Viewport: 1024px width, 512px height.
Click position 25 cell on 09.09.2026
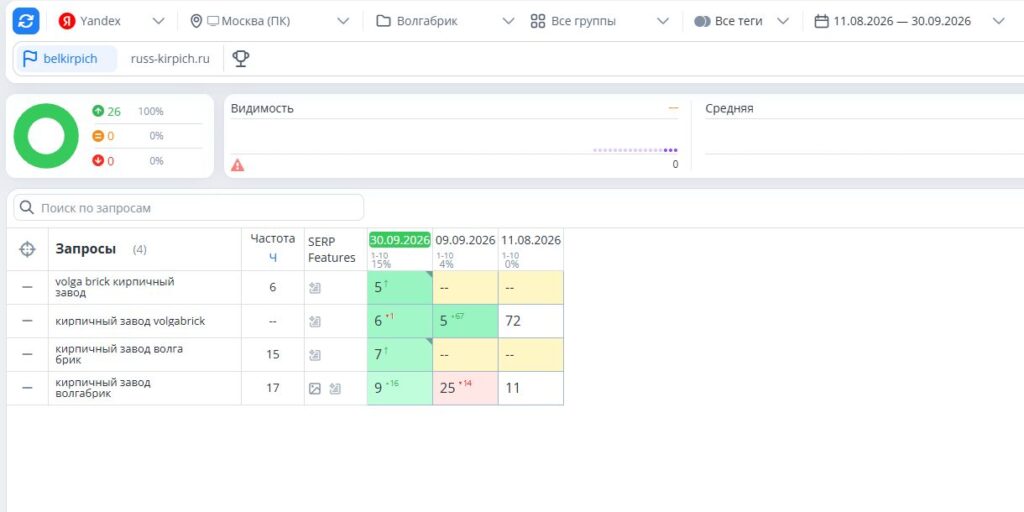click(465, 388)
